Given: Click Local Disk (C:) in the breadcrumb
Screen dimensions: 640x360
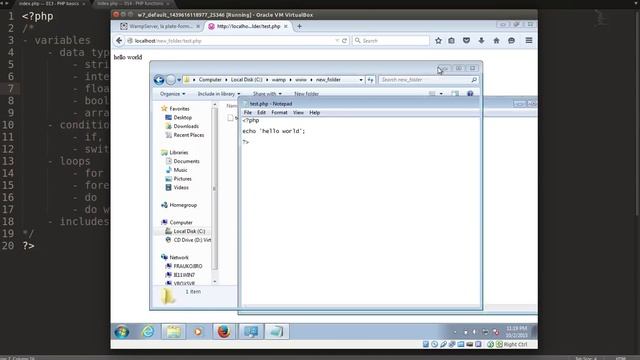Looking at the screenshot, I should (x=247, y=80).
